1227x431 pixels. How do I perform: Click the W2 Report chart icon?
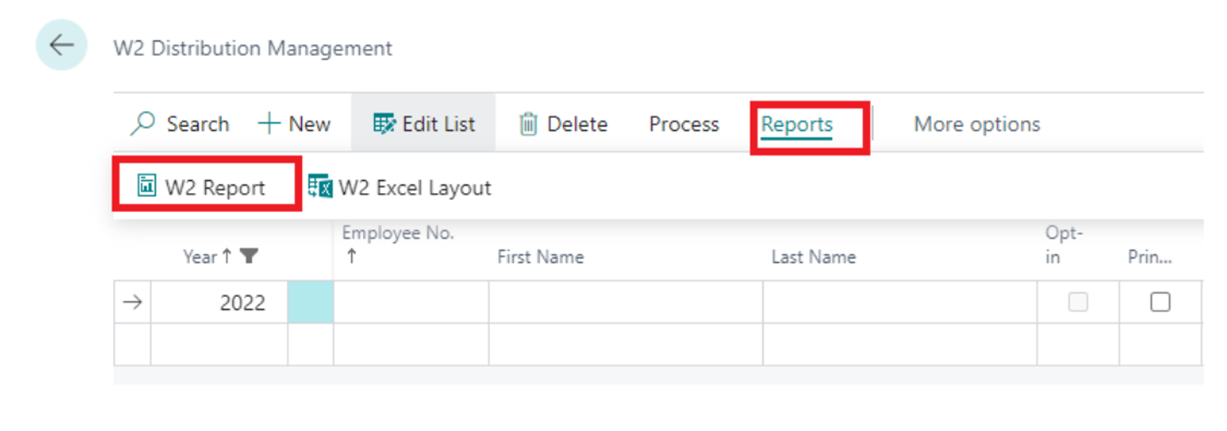click(x=147, y=186)
